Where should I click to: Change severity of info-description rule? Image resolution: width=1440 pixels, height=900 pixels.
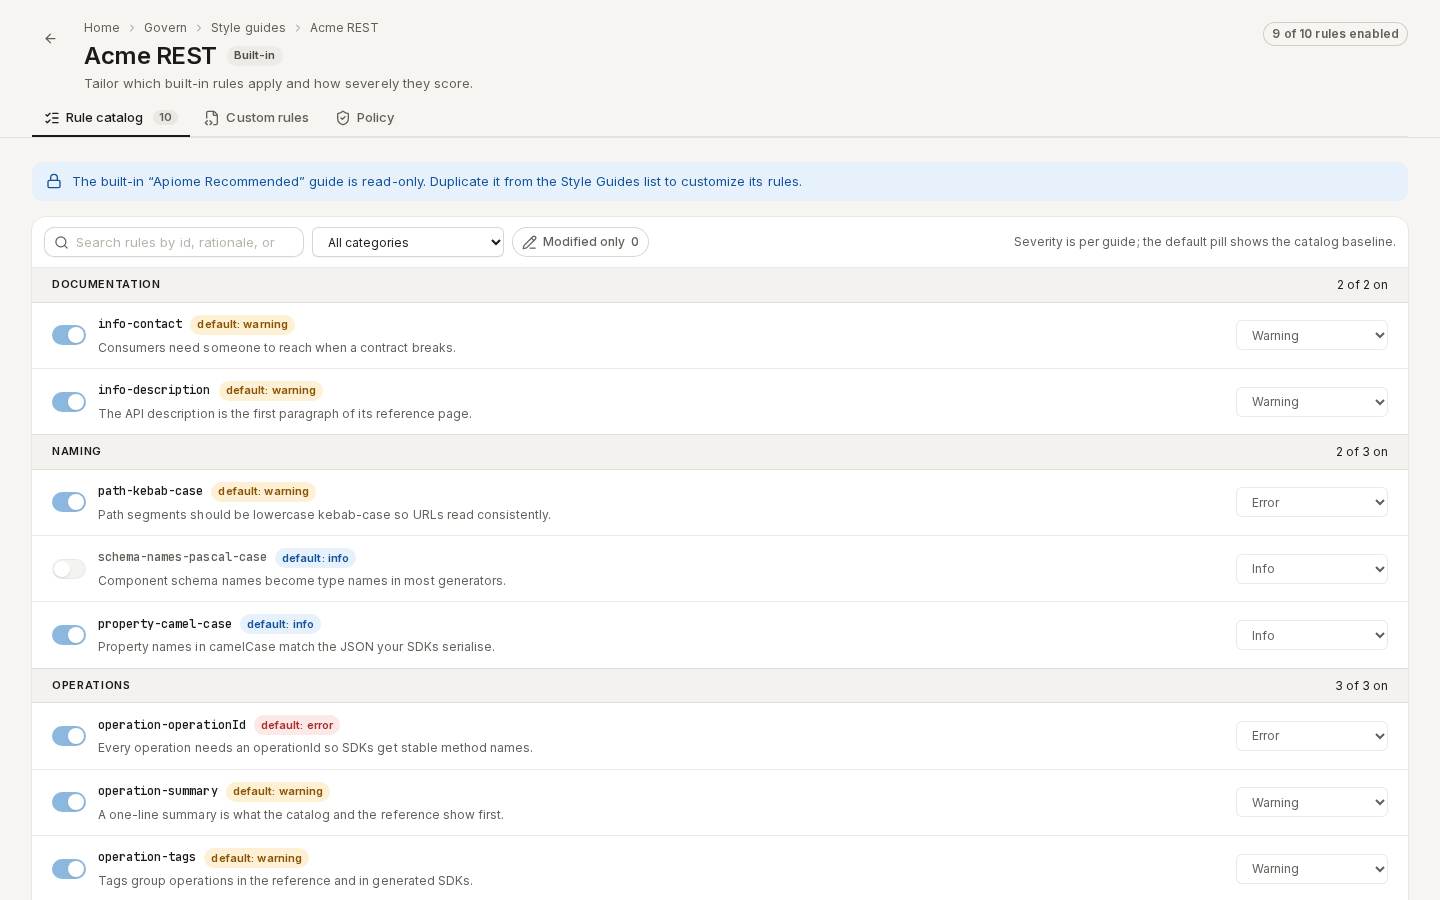[x=1312, y=402]
